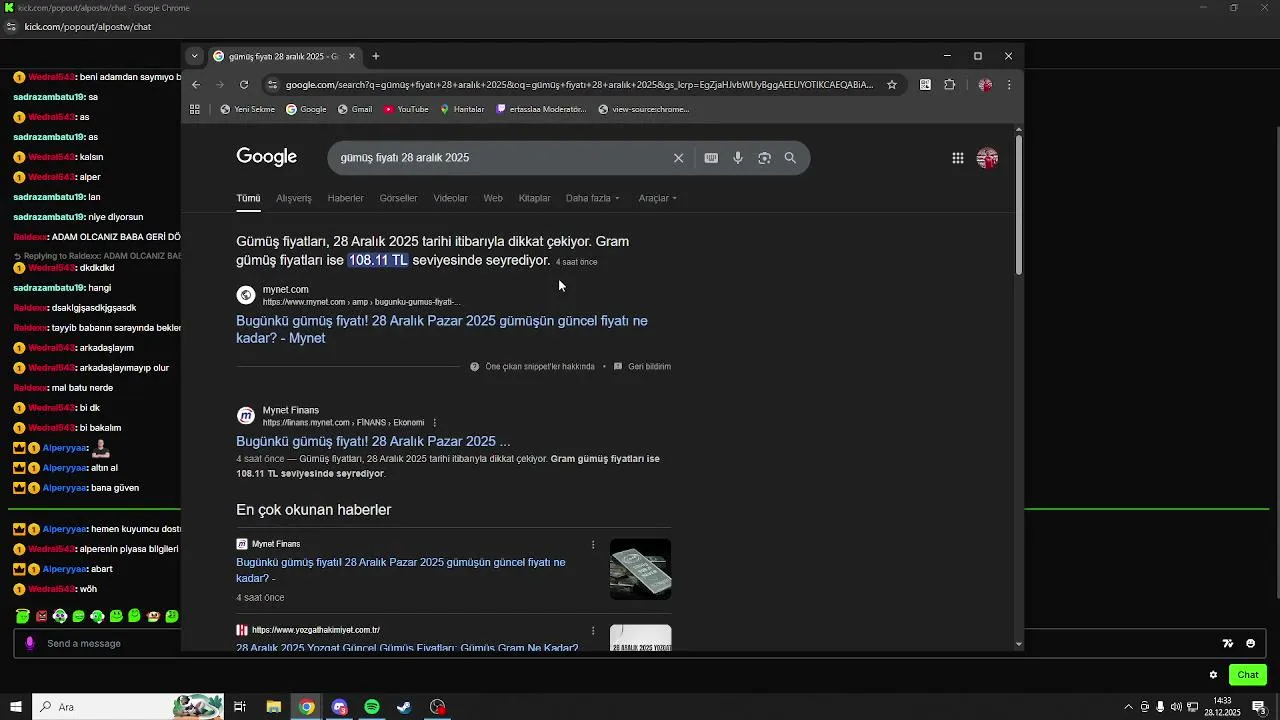Open the YouTube bookmark

(406, 109)
